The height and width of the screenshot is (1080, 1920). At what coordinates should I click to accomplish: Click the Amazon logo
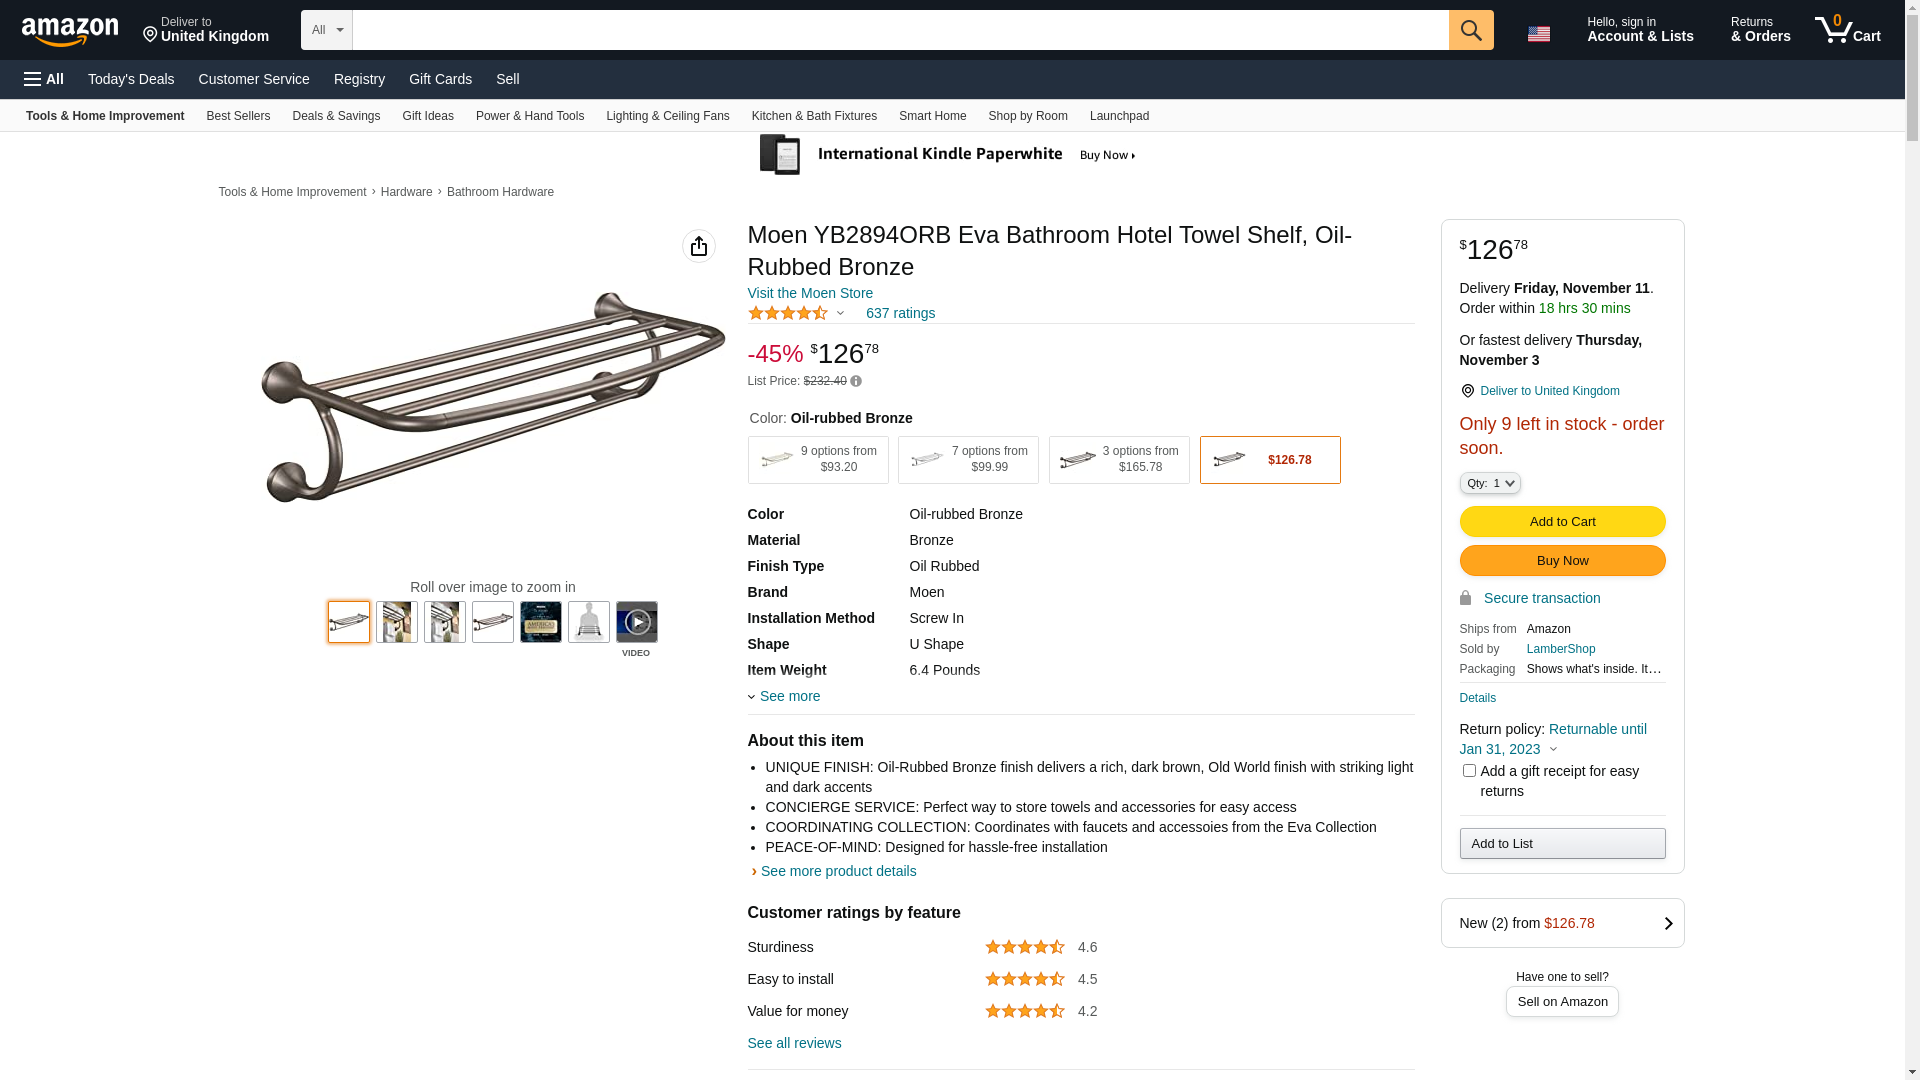coord(70,31)
